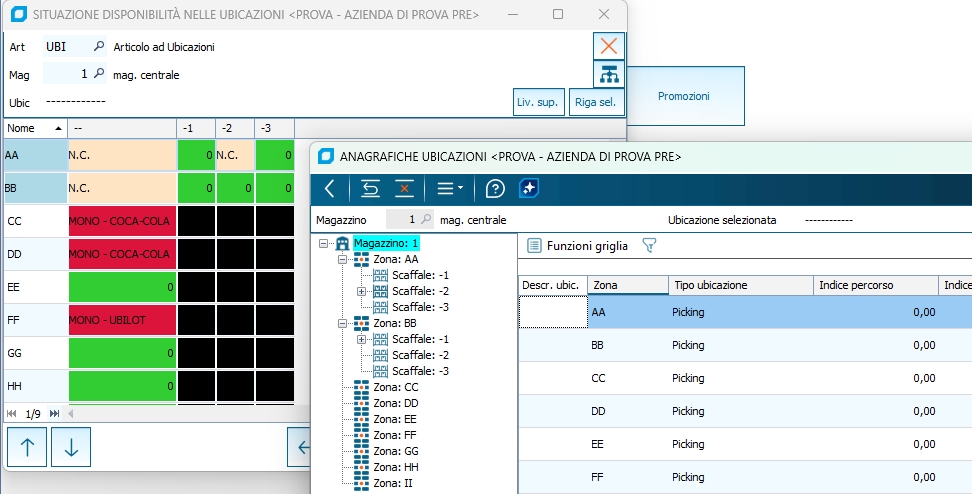Click the Riga sel. button
This screenshot has height=494, width=972.
point(594,102)
